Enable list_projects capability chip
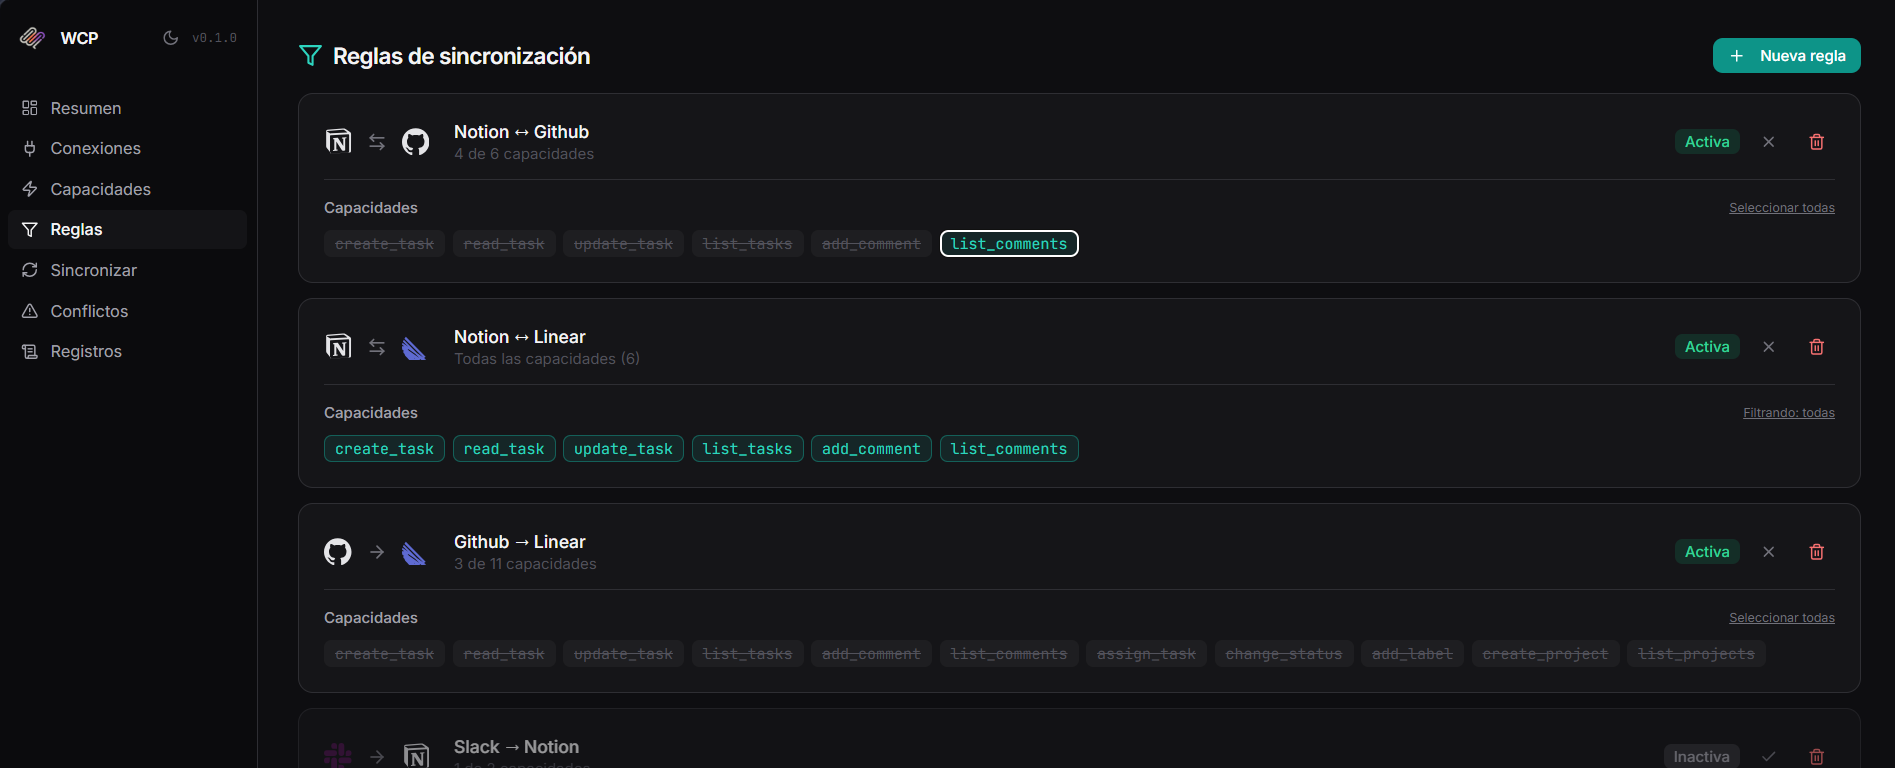This screenshot has width=1895, height=768. tap(1696, 654)
